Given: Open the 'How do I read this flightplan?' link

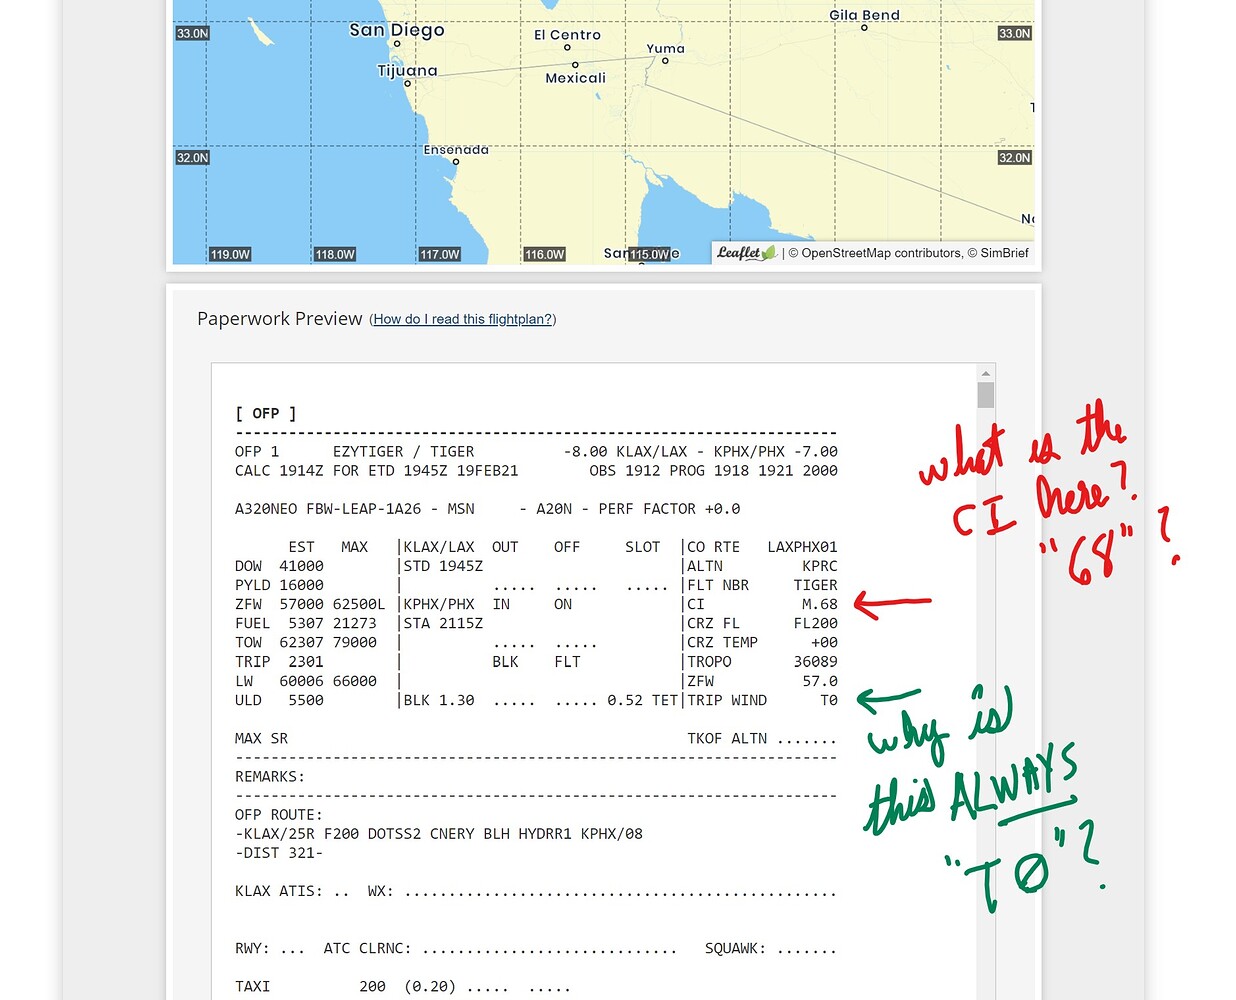Looking at the screenshot, I should pos(462,319).
